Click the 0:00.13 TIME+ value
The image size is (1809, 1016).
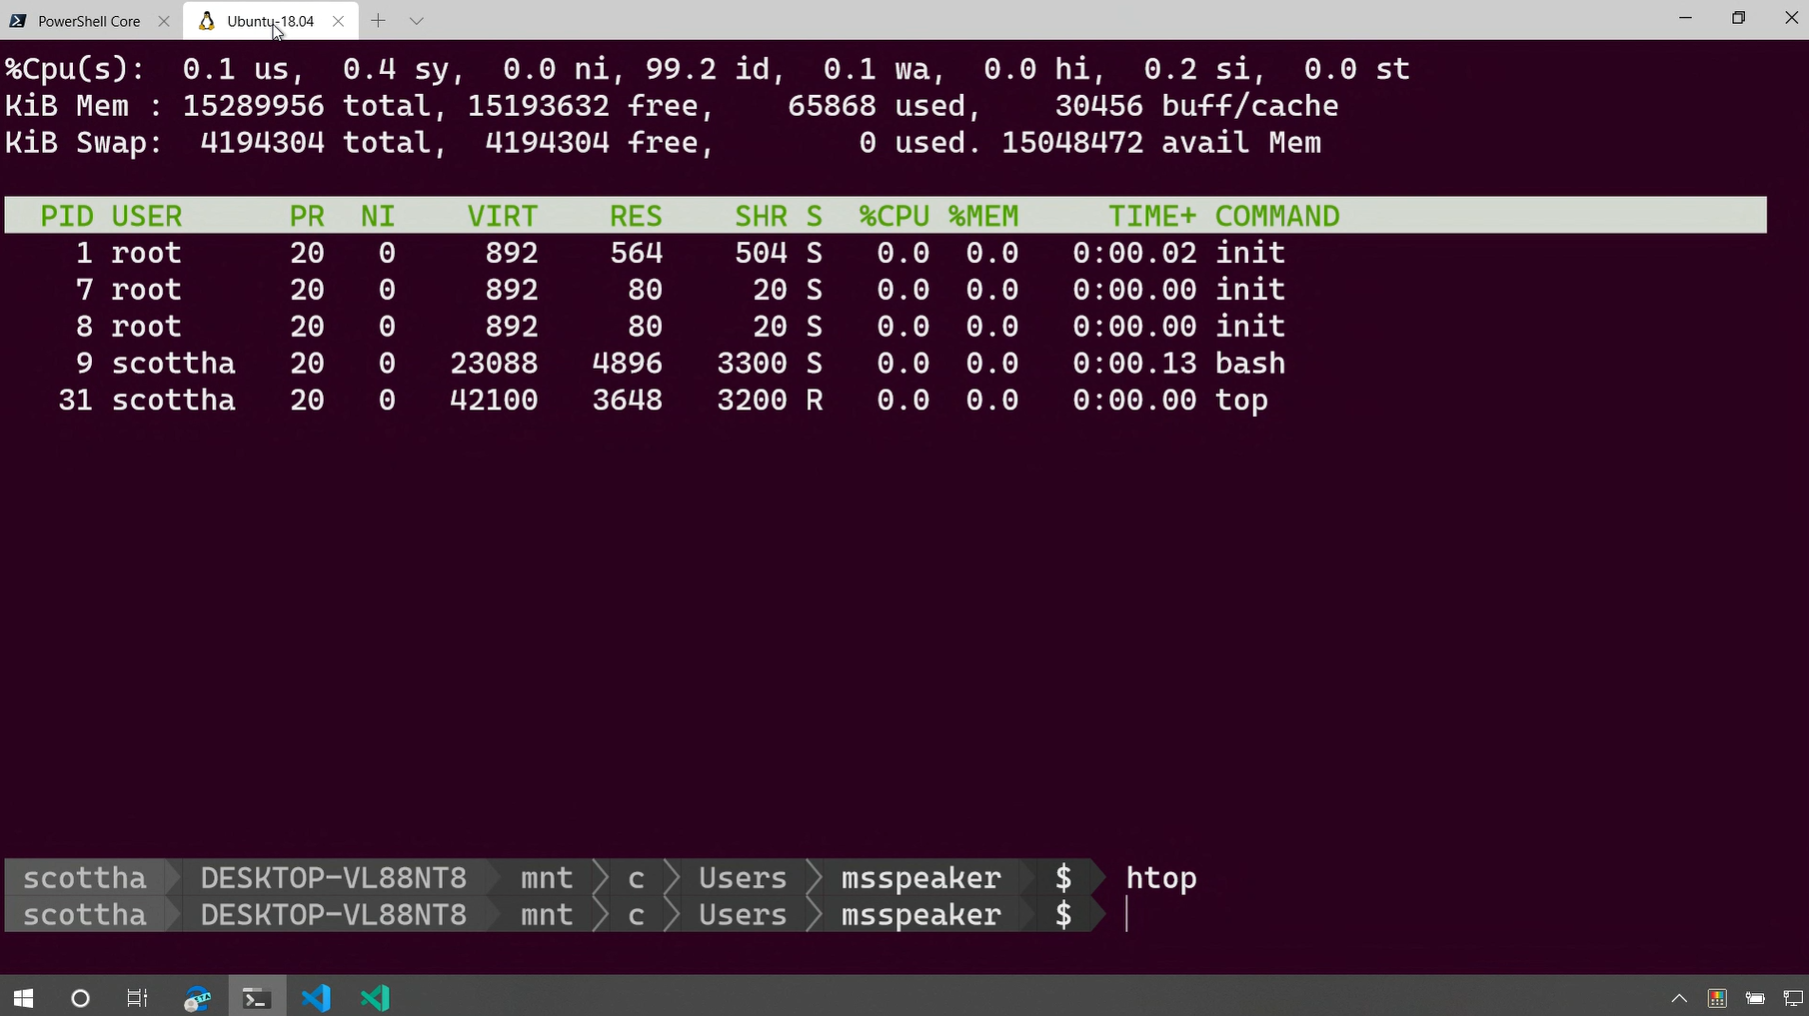[1134, 363]
